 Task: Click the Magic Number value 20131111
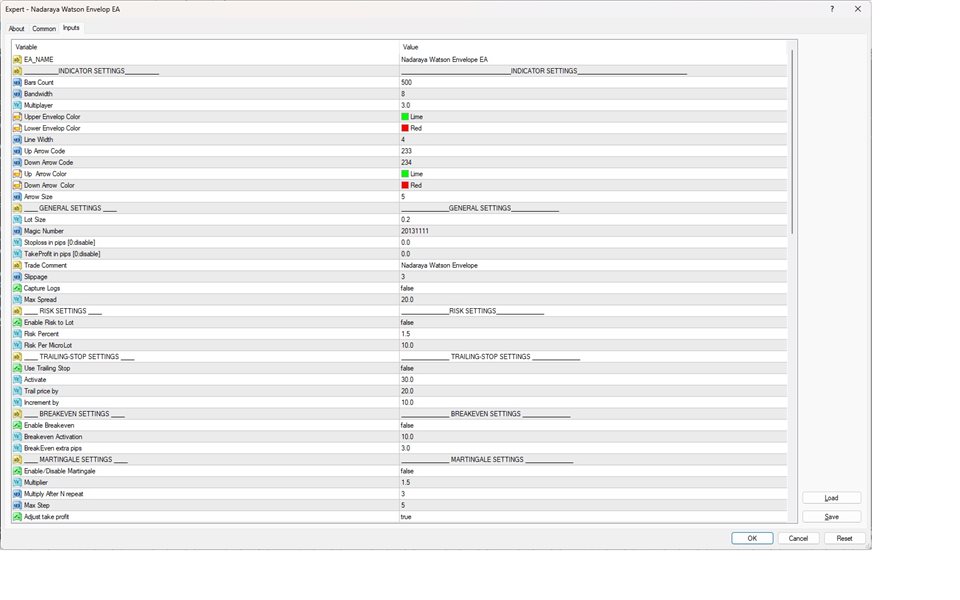pyautogui.click(x=414, y=231)
